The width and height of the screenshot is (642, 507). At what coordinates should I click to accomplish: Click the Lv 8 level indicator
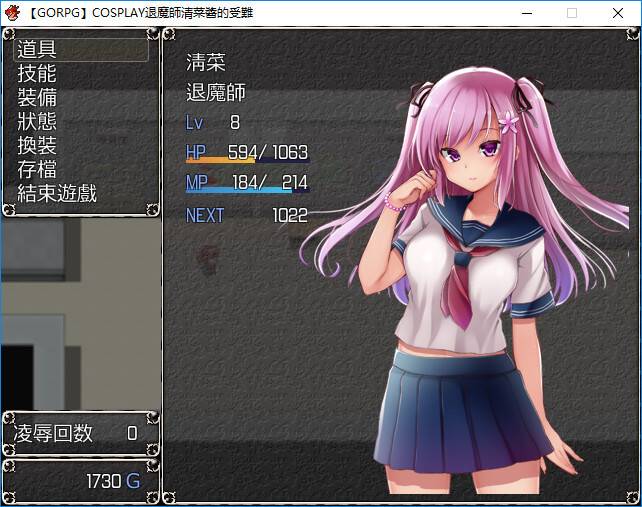213,123
